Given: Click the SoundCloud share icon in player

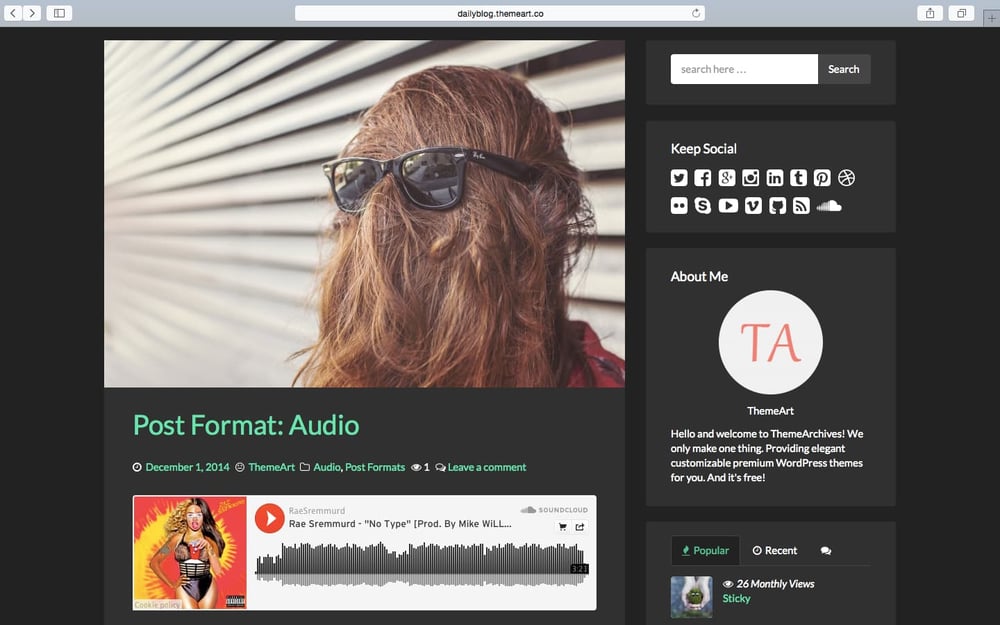Looking at the screenshot, I should 580,527.
